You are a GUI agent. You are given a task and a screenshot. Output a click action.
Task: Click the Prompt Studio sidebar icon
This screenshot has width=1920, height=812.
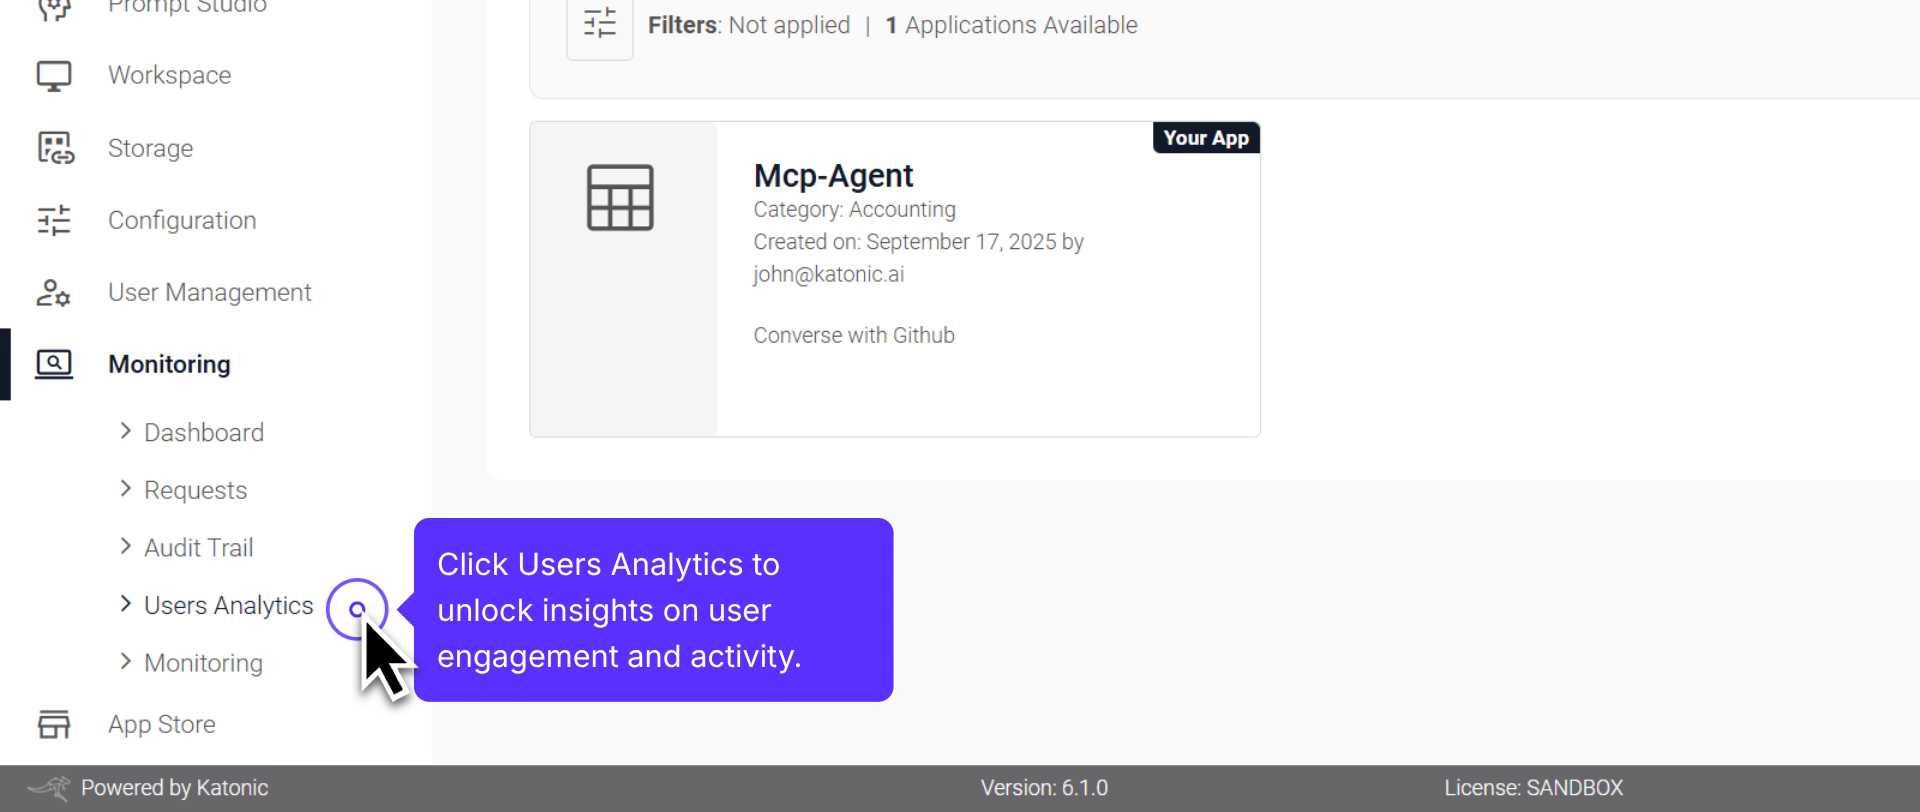52,8
